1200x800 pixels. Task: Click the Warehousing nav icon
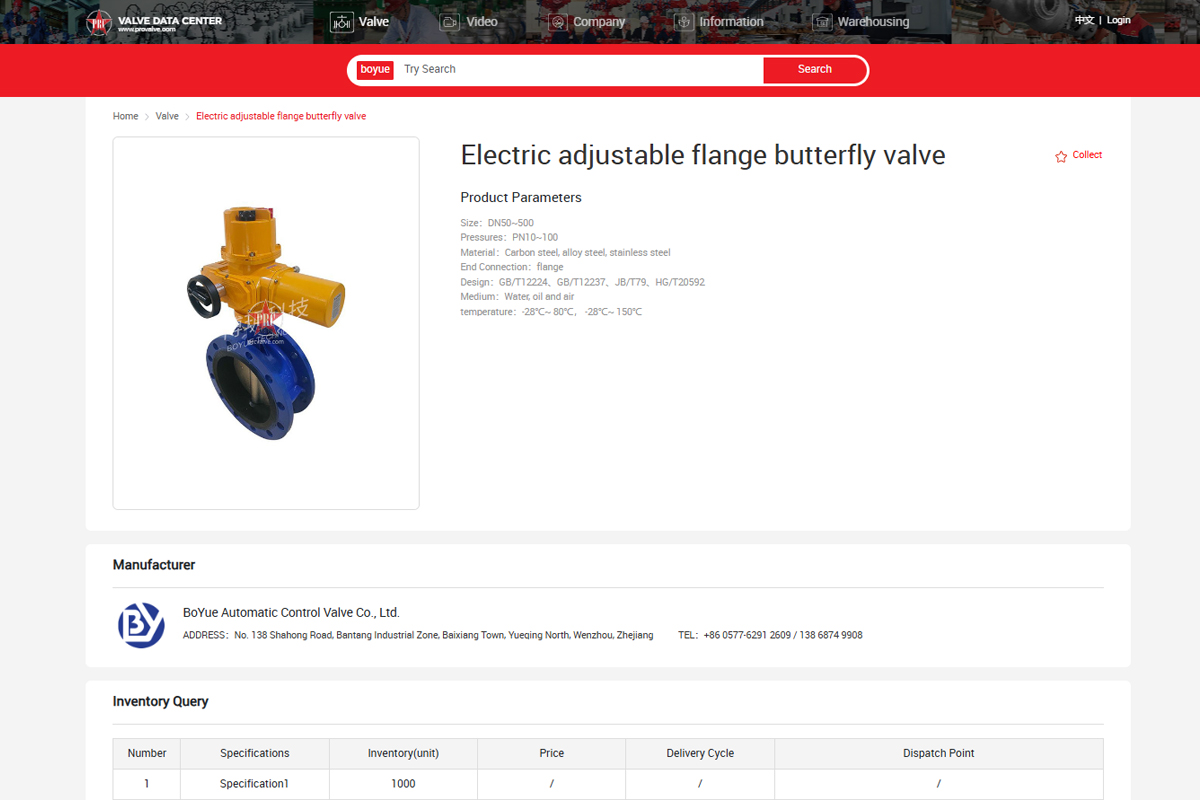pyautogui.click(x=822, y=22)
